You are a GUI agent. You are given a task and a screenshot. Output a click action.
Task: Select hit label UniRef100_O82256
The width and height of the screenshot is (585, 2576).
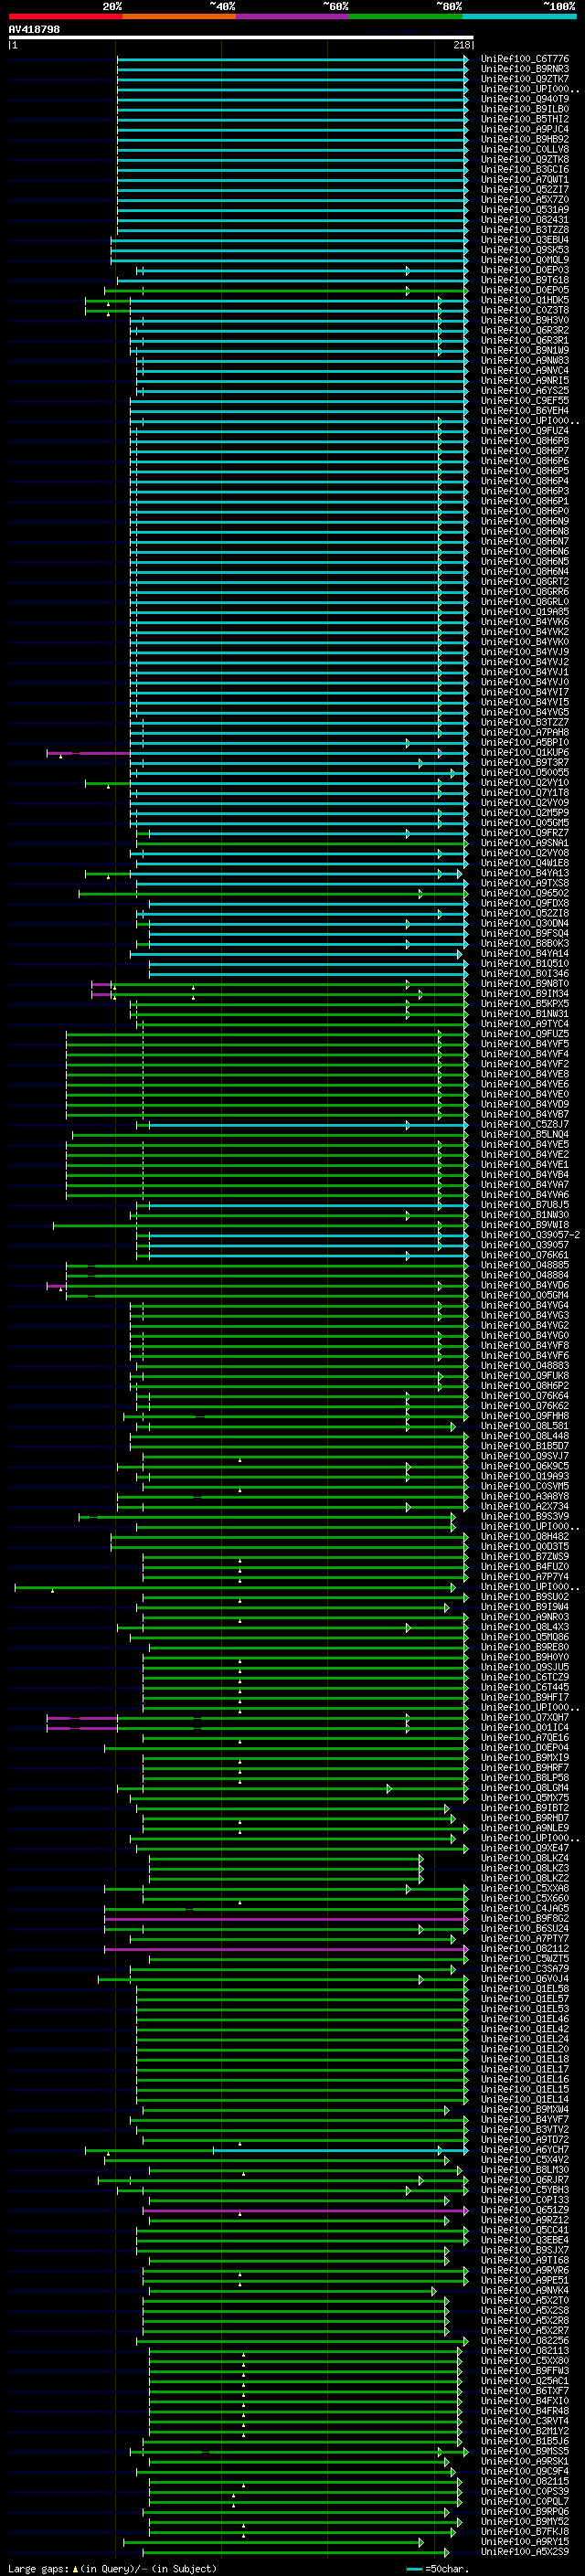(524, 2340)
